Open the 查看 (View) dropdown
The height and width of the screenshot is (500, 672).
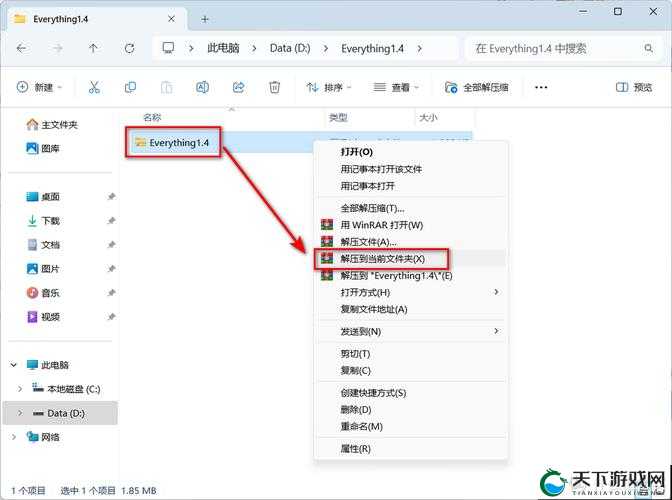point(396,87)
